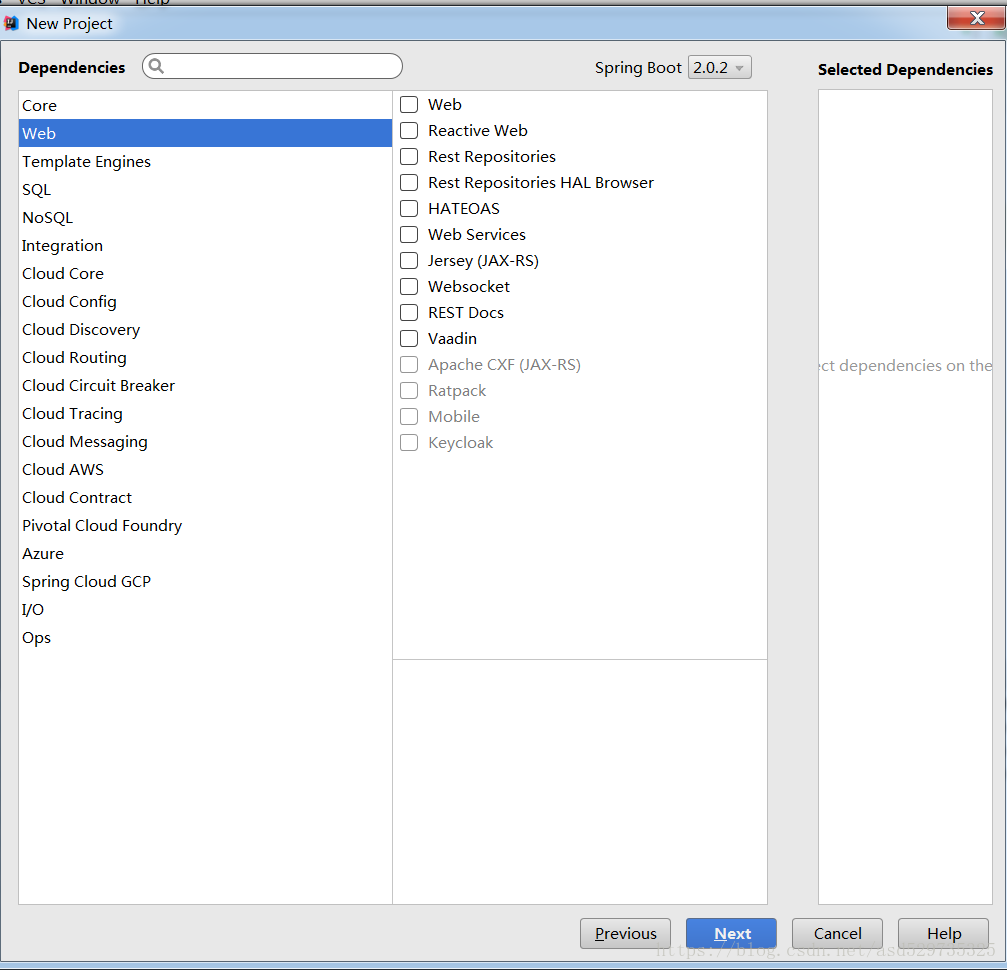Select the I/O category
The width and height of the screenshot is (1007, 970).
[x=205, y=610]
